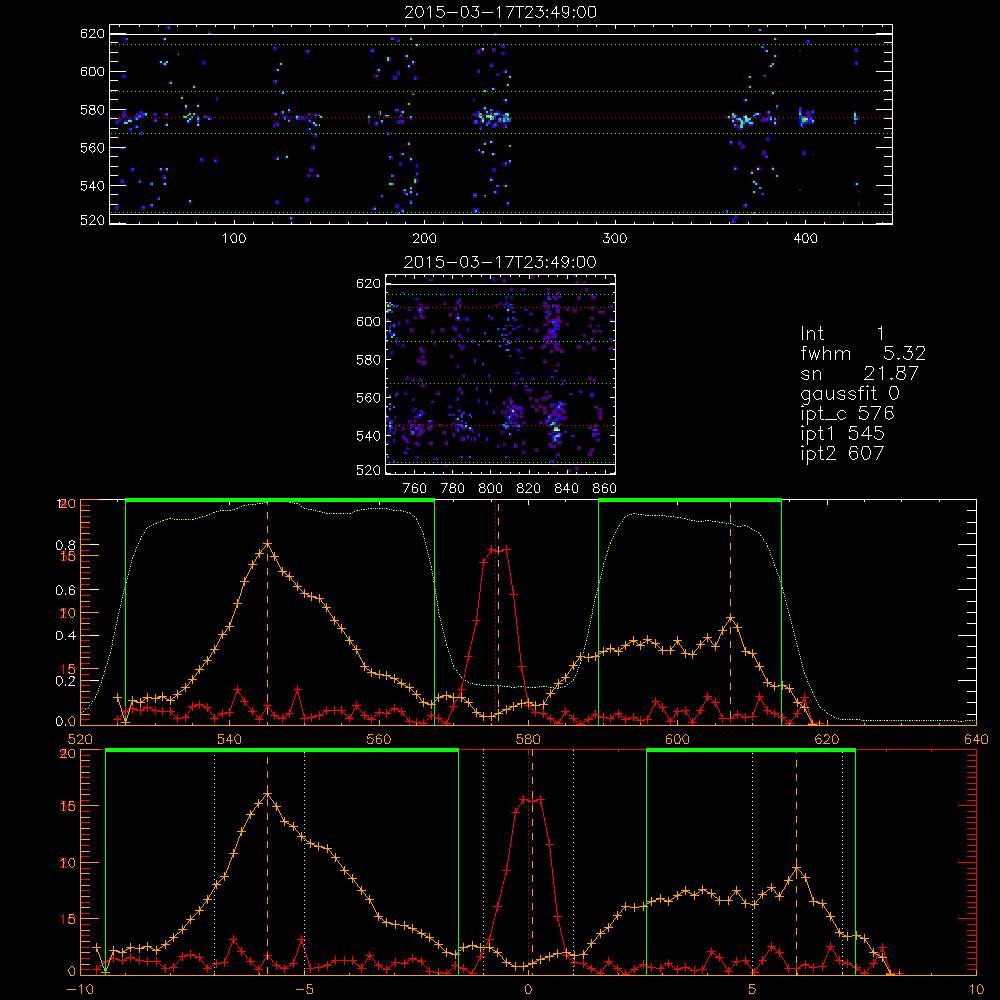Viewport: 1000px width, 1000px height.
Task: Click x-axis label 800 on middle image
Action: 490,489
